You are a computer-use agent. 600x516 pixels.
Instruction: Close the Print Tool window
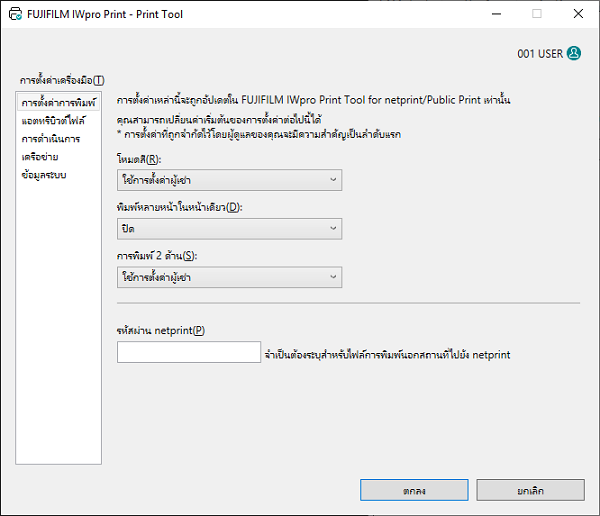pyautogui.click(x=577, y=14)
